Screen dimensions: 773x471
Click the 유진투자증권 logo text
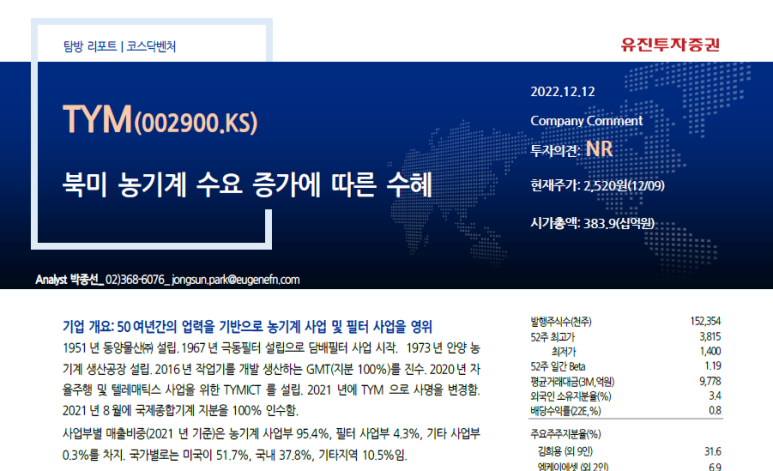click(x=670, y=45)
